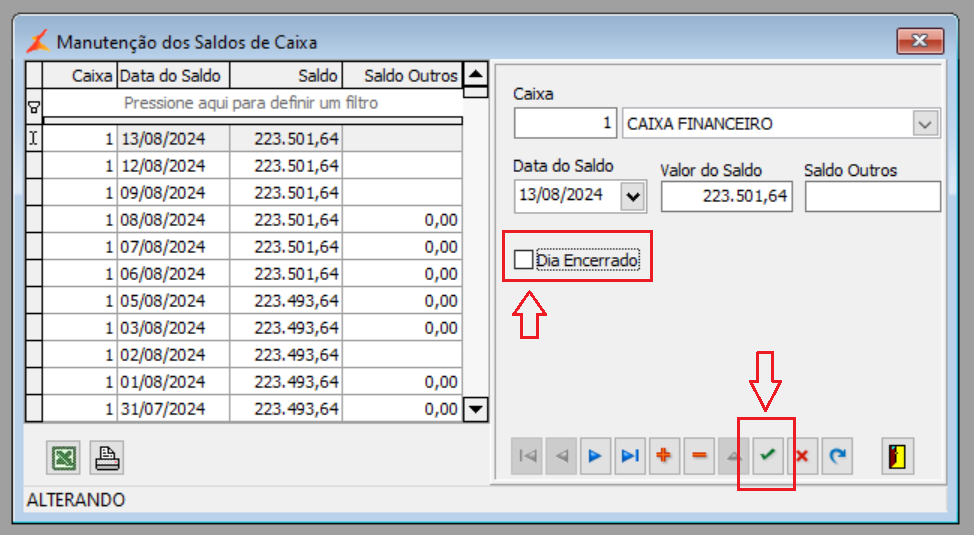This screenshot has width=974, height=535.
Task: Select the row dated 08/08/2024
Action: [252, 220]
